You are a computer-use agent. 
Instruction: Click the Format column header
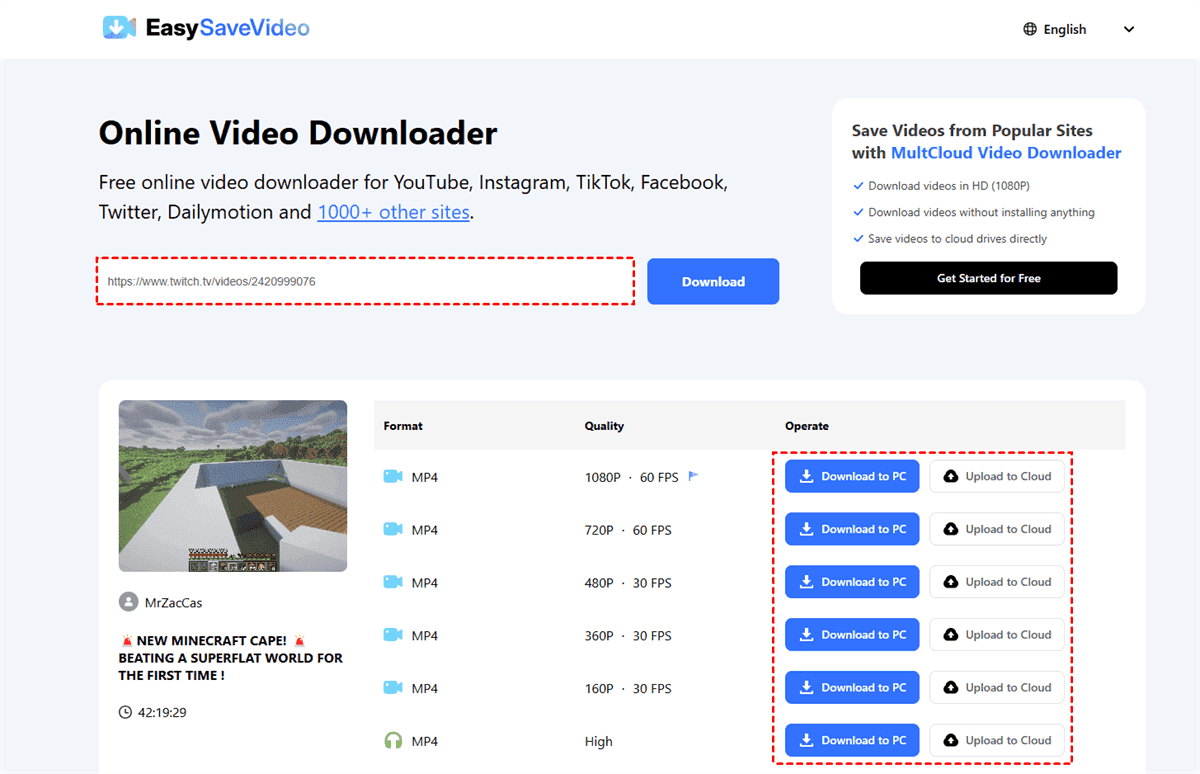click(x=403, y=426)
